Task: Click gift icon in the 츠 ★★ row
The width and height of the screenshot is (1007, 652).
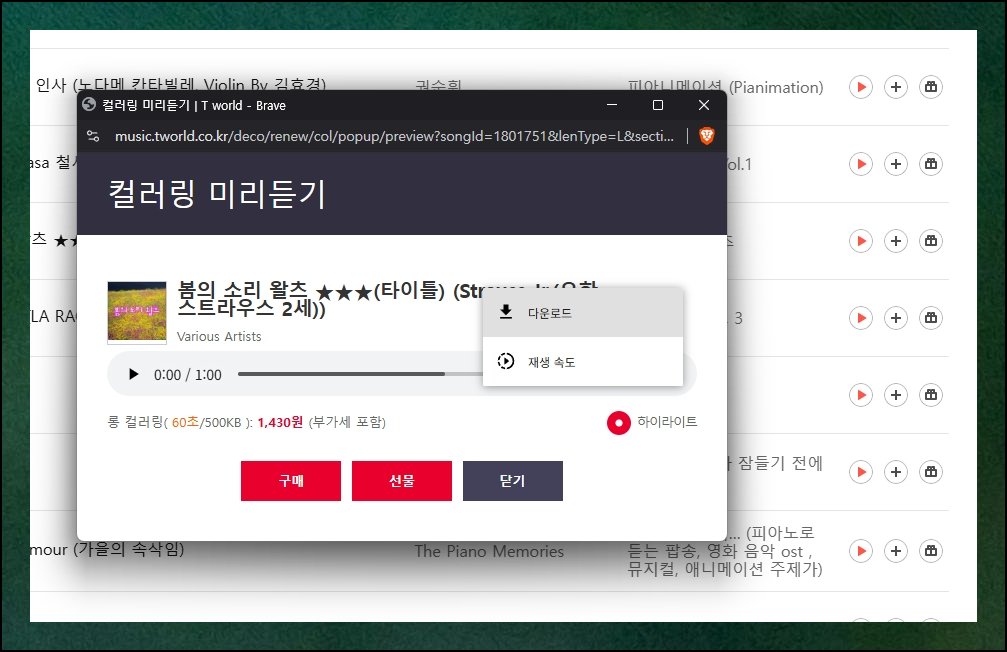Action: (931, 241)
